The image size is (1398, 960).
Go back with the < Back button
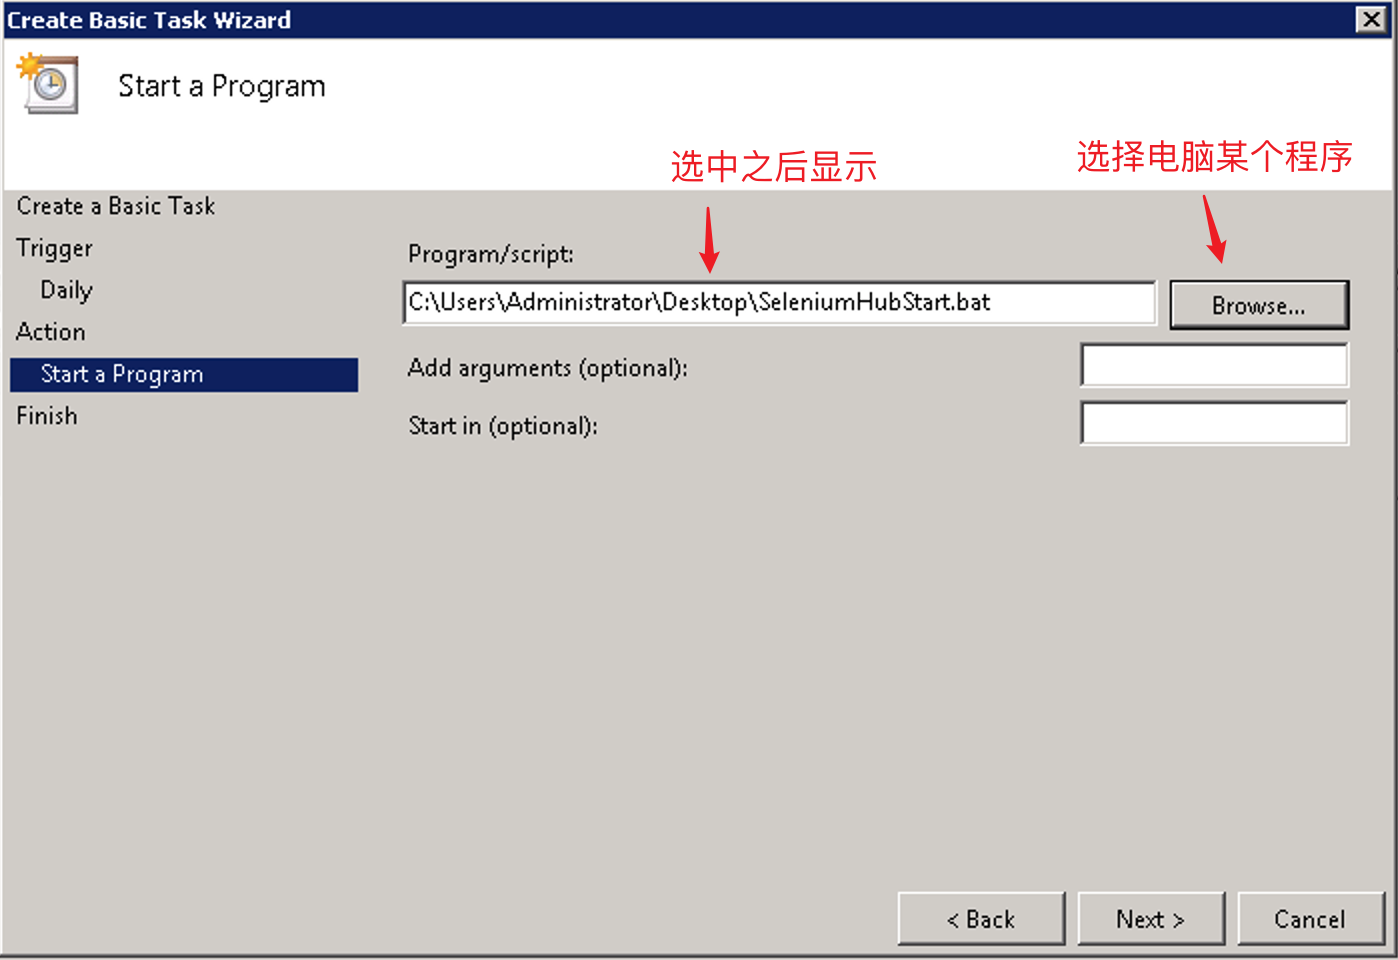(x=981, y=918)
